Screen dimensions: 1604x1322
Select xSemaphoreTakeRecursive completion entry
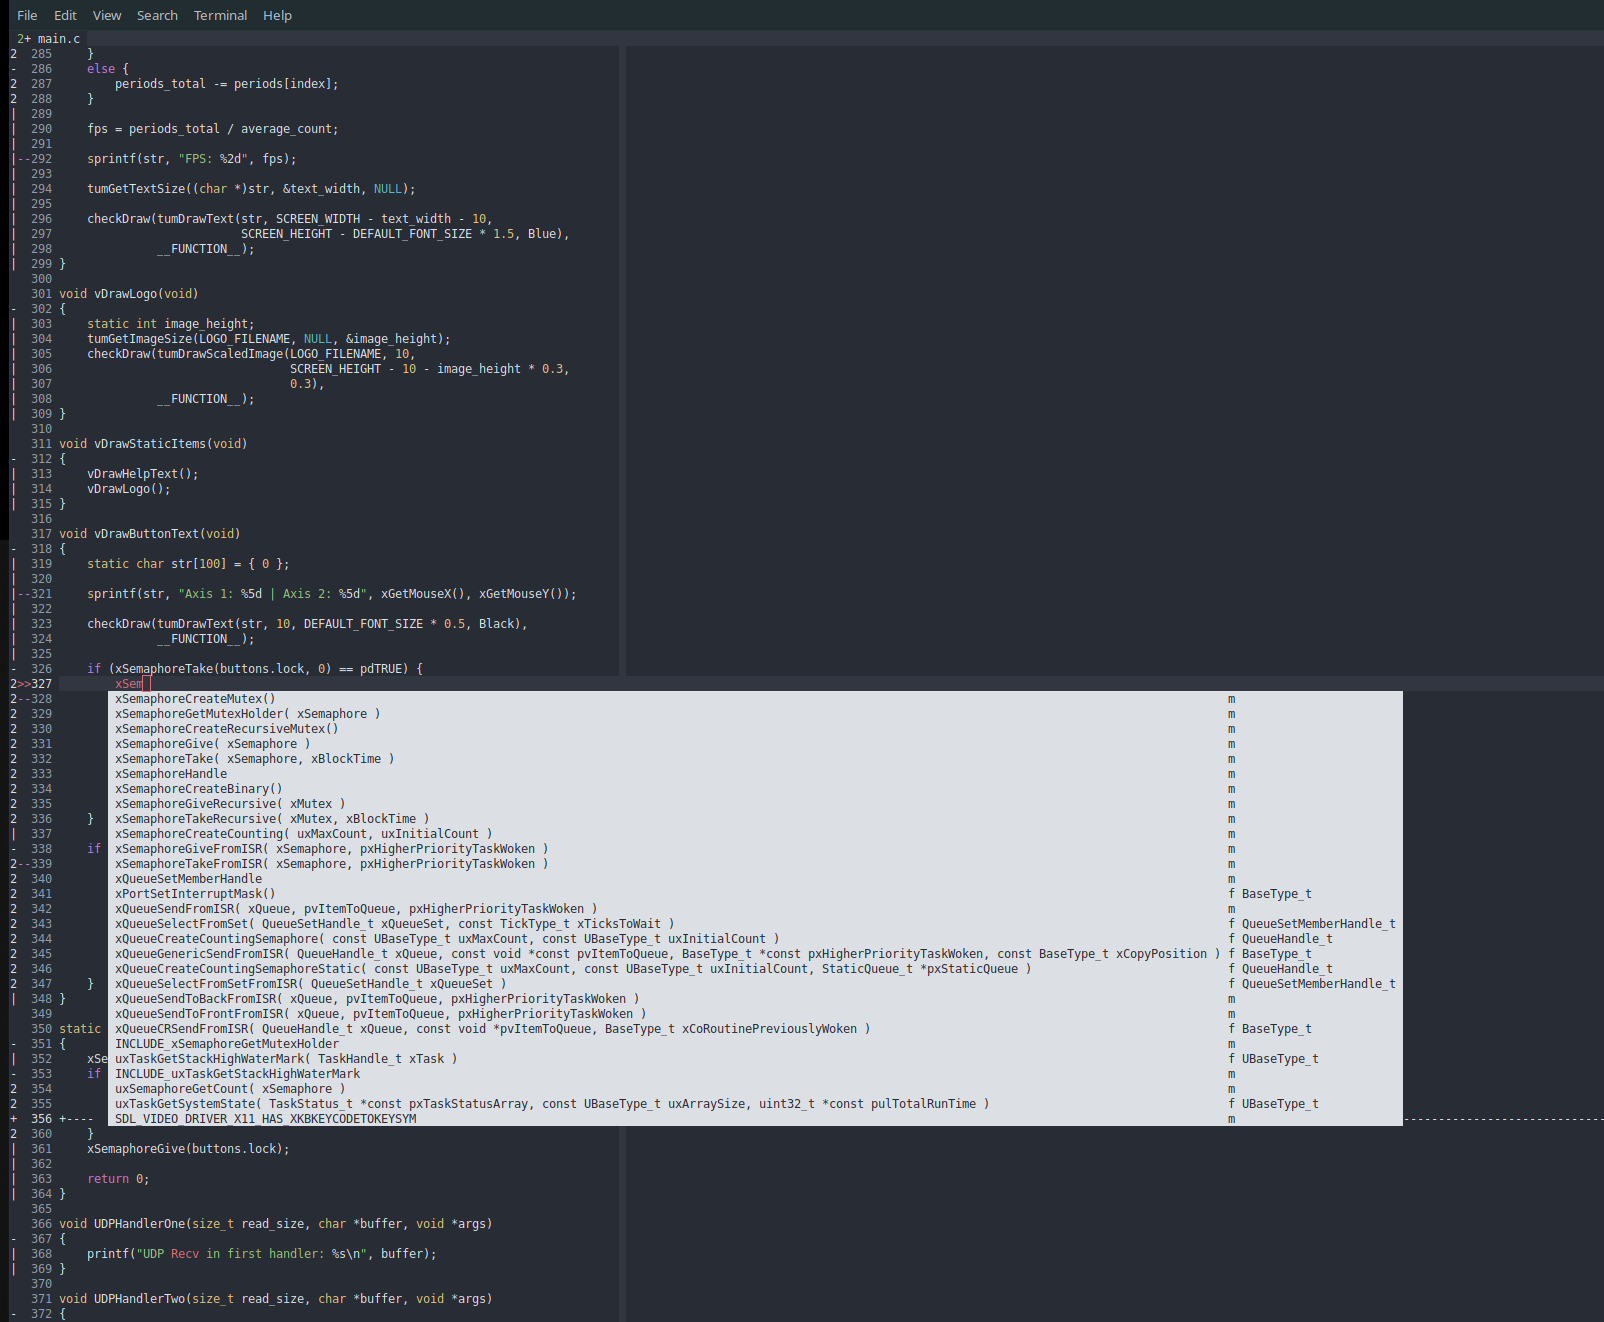pyautogui.click(x=755, y=819)
